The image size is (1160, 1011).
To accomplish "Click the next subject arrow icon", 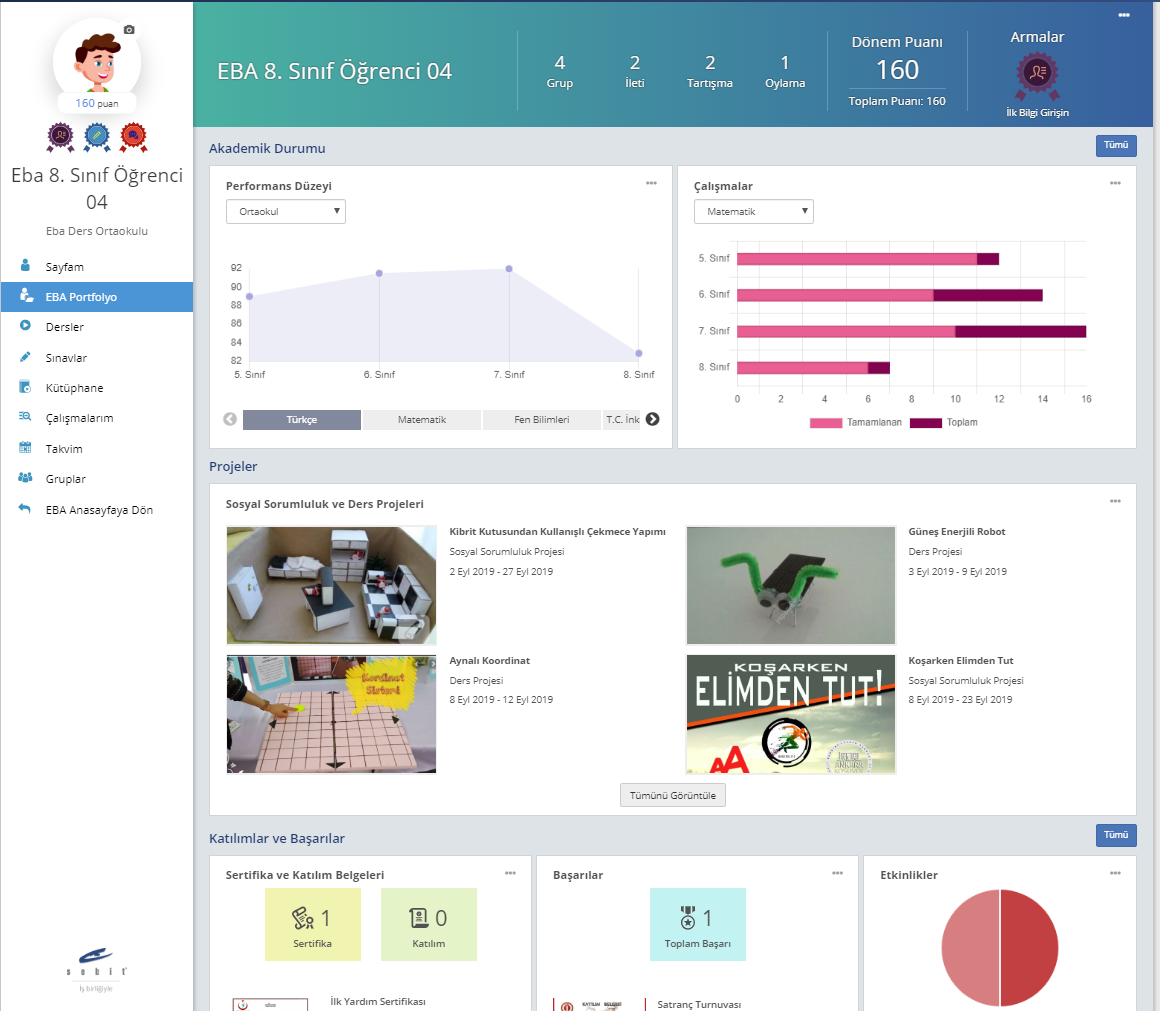I will coord(652,419).
